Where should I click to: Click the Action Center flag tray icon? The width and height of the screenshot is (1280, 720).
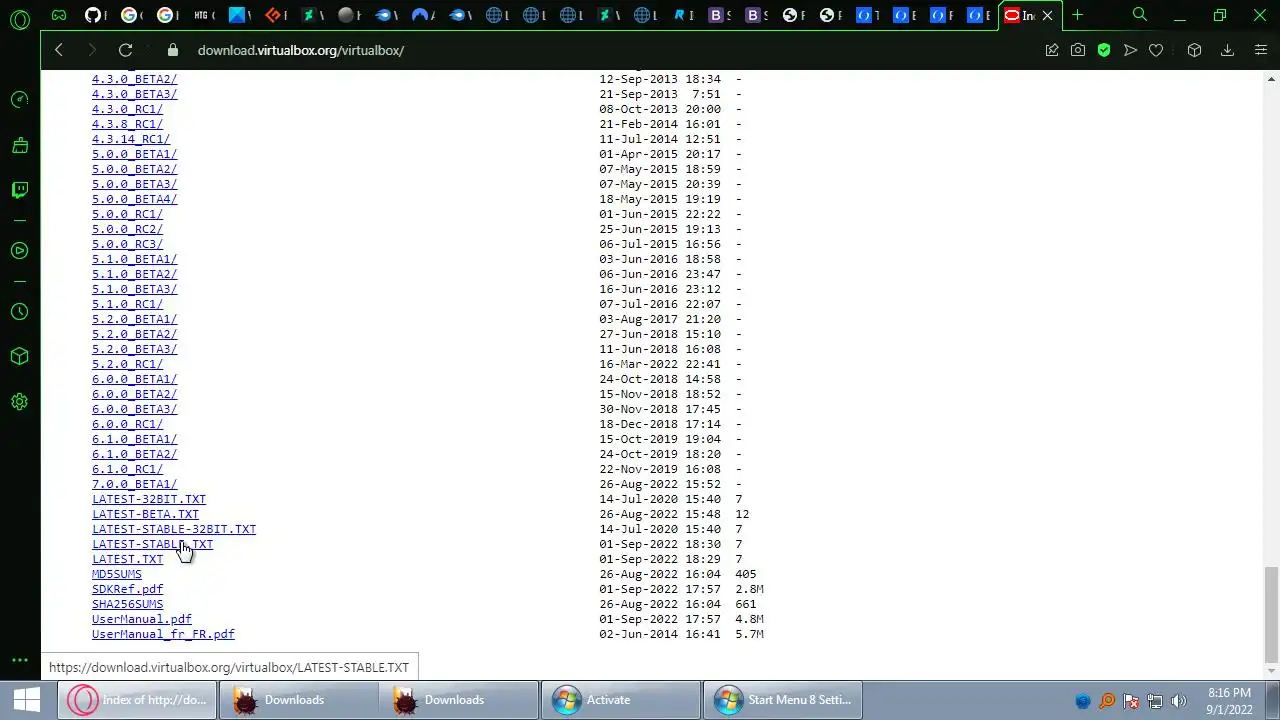(1131, 701)
